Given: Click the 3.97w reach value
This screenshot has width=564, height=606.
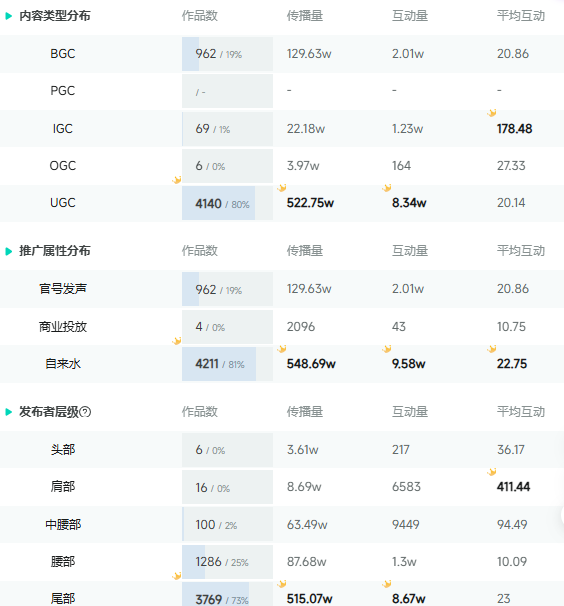Looking at the screenshot, I should (x=303, y=166).
